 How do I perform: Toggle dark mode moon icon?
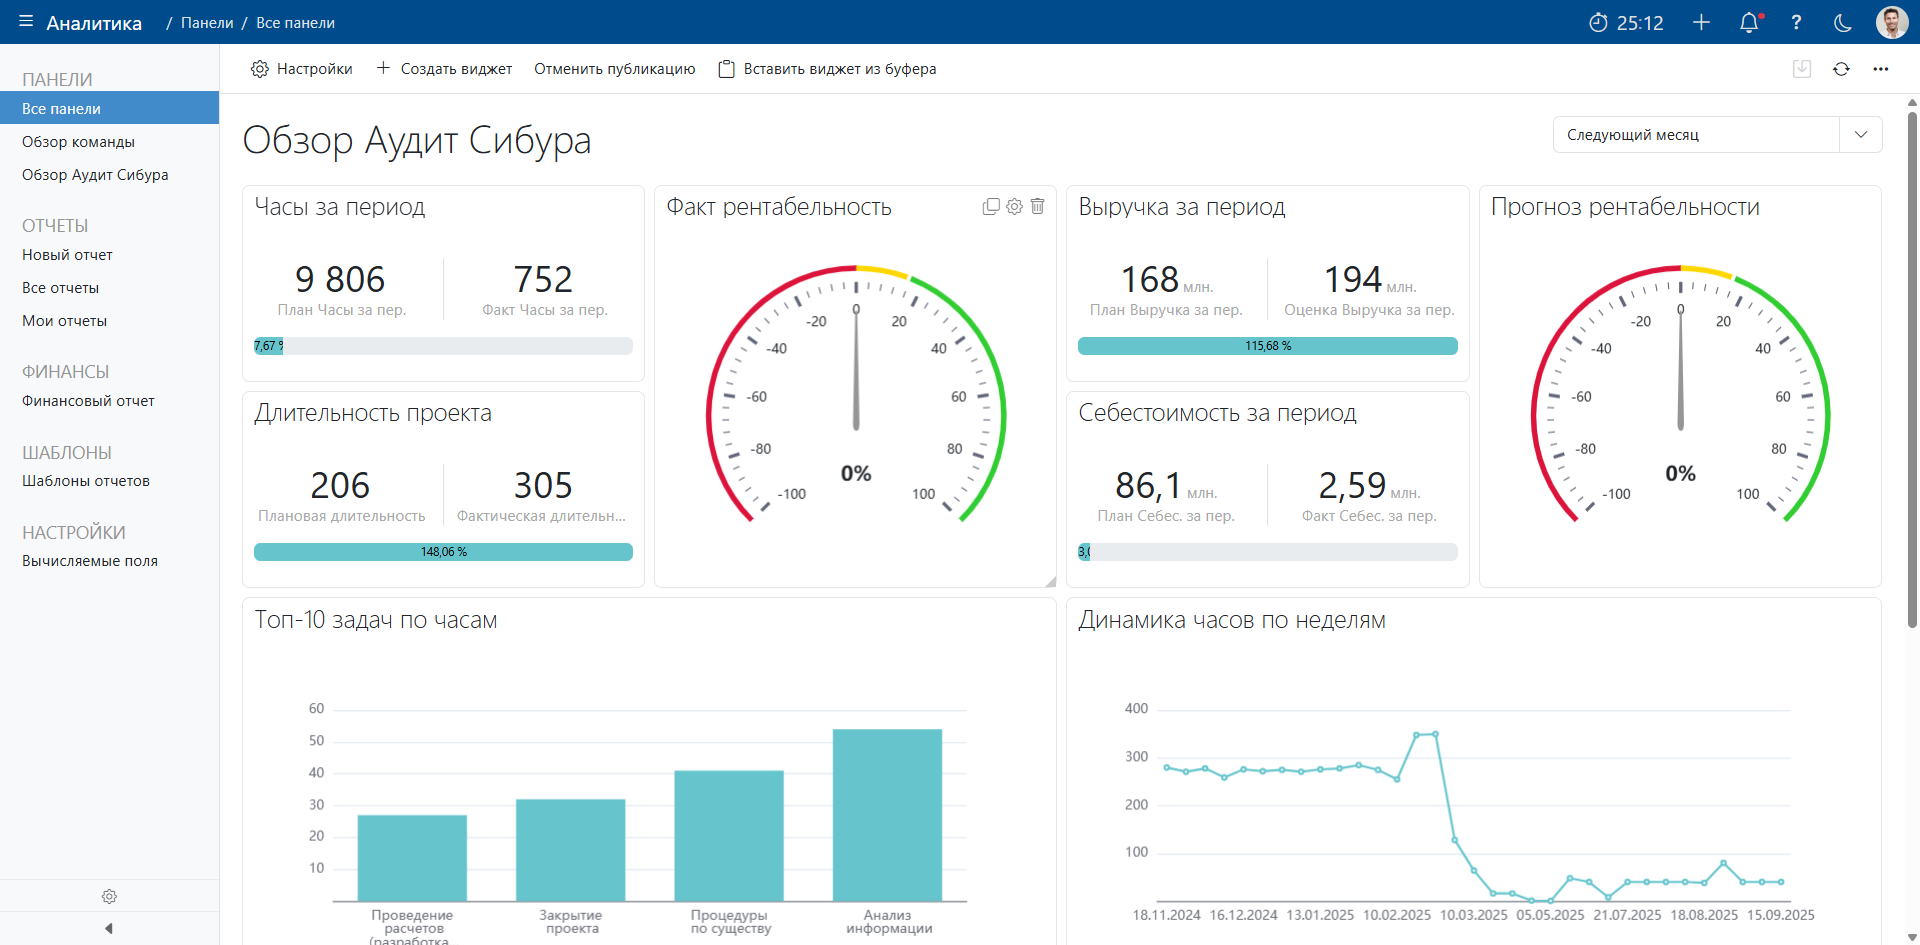point(1842,23)
